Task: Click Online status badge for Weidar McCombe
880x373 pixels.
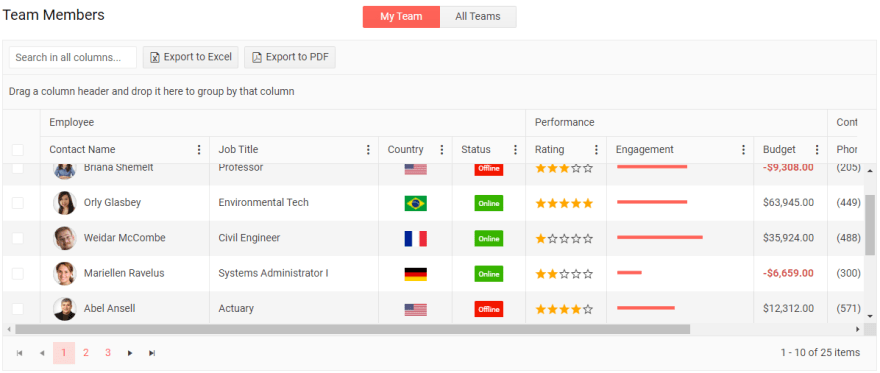Action: (x=489, y=238)
